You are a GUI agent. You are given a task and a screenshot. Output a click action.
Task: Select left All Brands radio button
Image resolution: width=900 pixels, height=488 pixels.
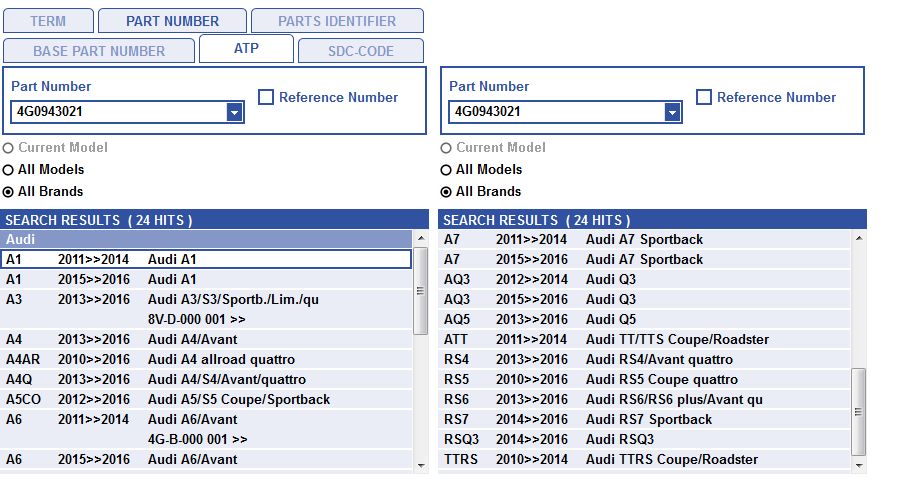(x=8, y=192)
